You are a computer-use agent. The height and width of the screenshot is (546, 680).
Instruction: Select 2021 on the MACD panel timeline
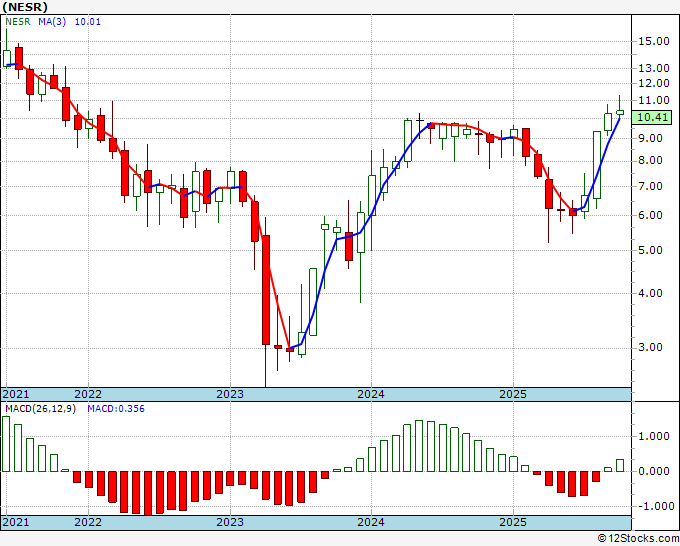[x=16, y=523]
